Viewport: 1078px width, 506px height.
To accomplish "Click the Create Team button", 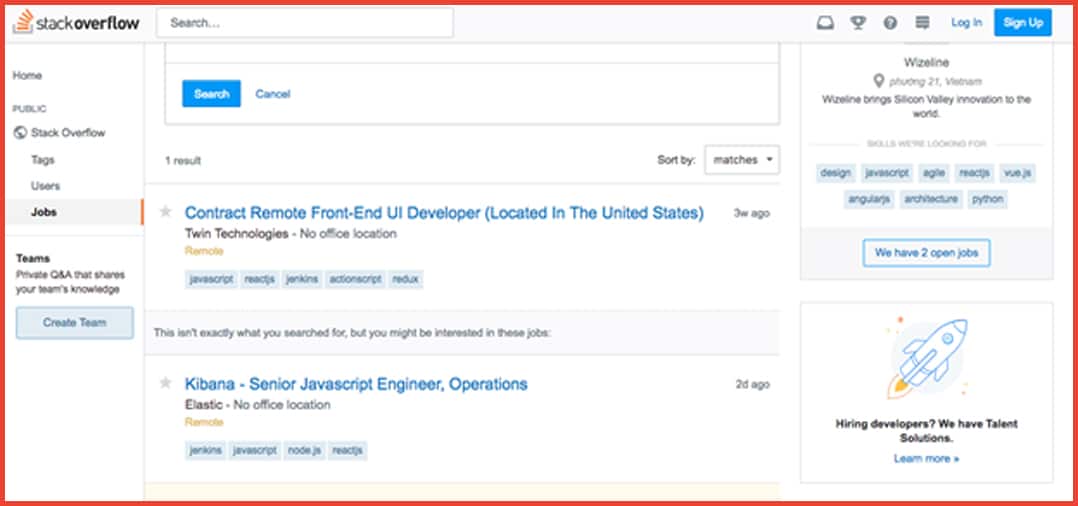I will [x=75, y=322].
